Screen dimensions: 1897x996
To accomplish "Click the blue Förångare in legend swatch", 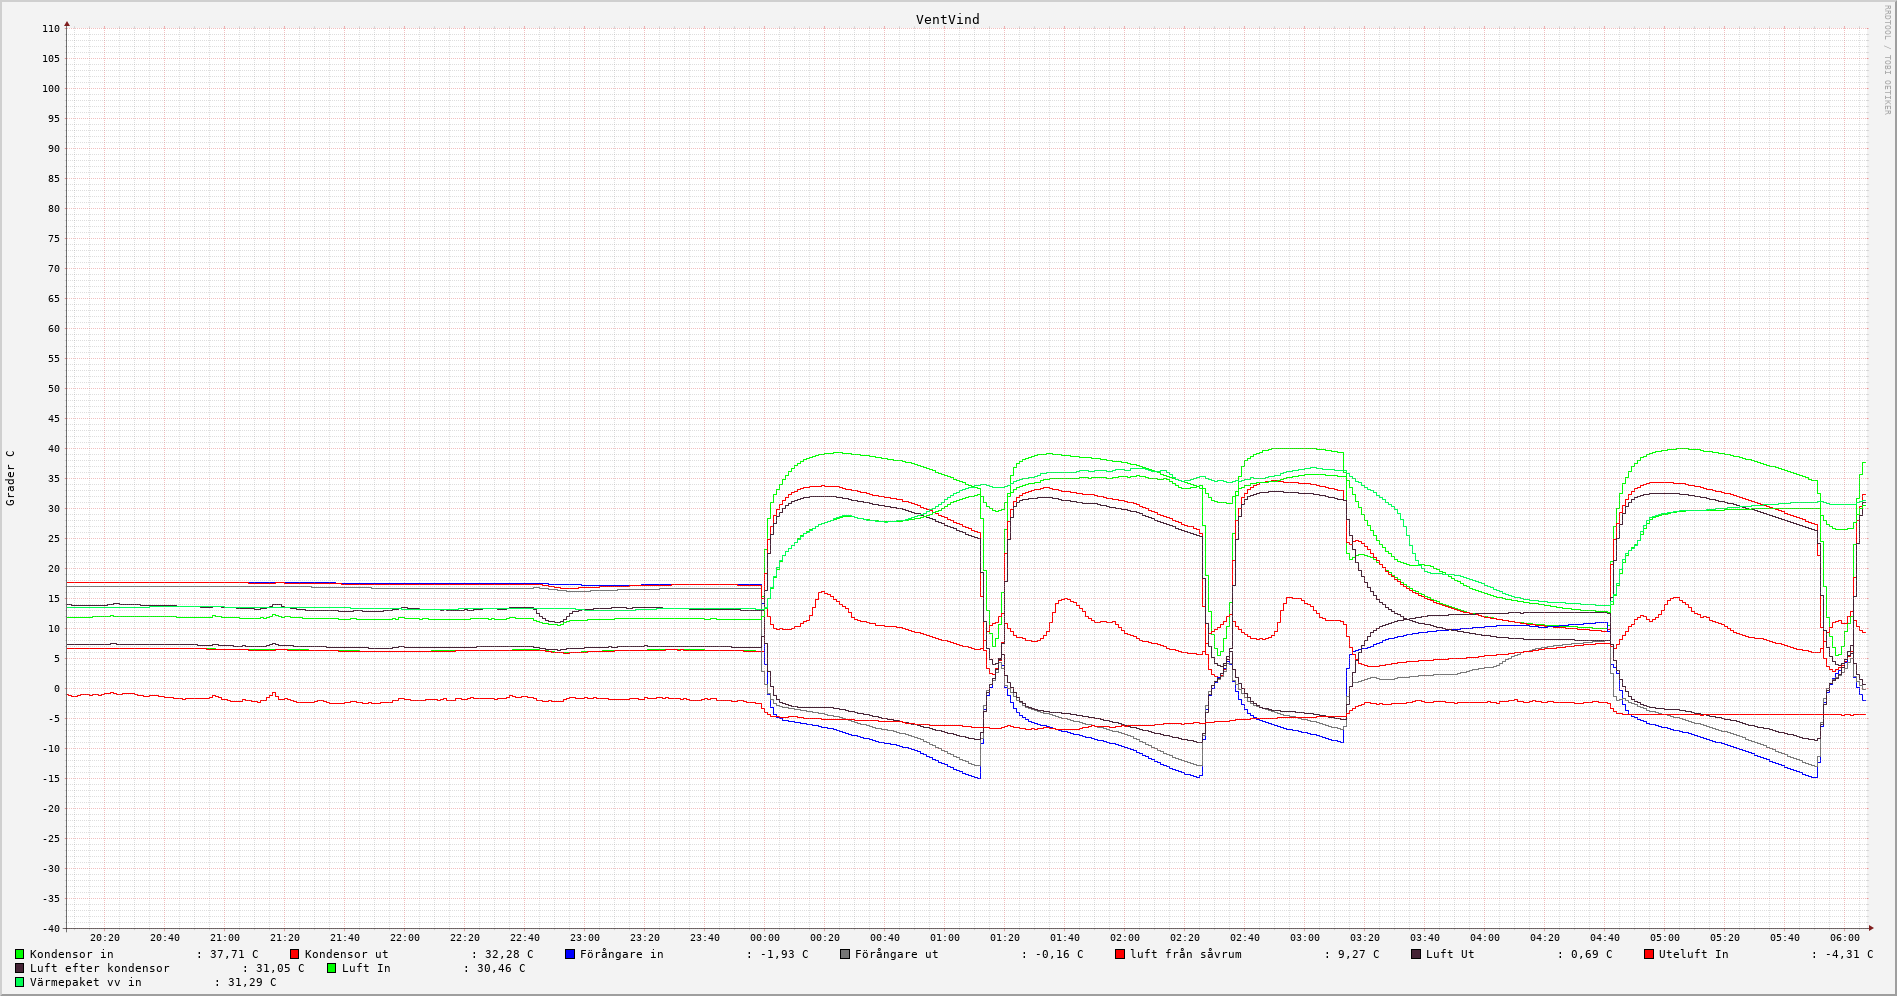I will pos(570,954).
